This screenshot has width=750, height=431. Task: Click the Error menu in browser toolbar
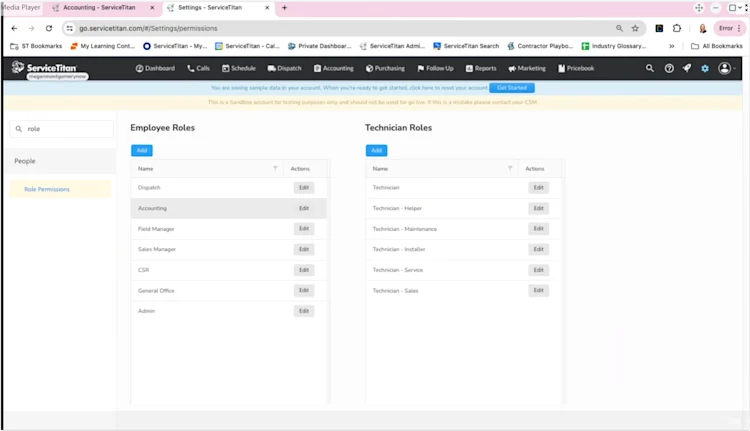tap(729, 28)
